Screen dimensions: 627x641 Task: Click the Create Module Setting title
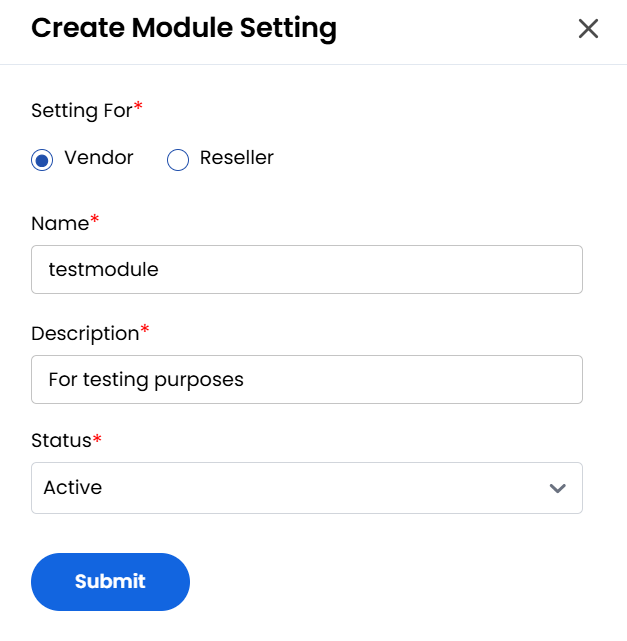184,28
